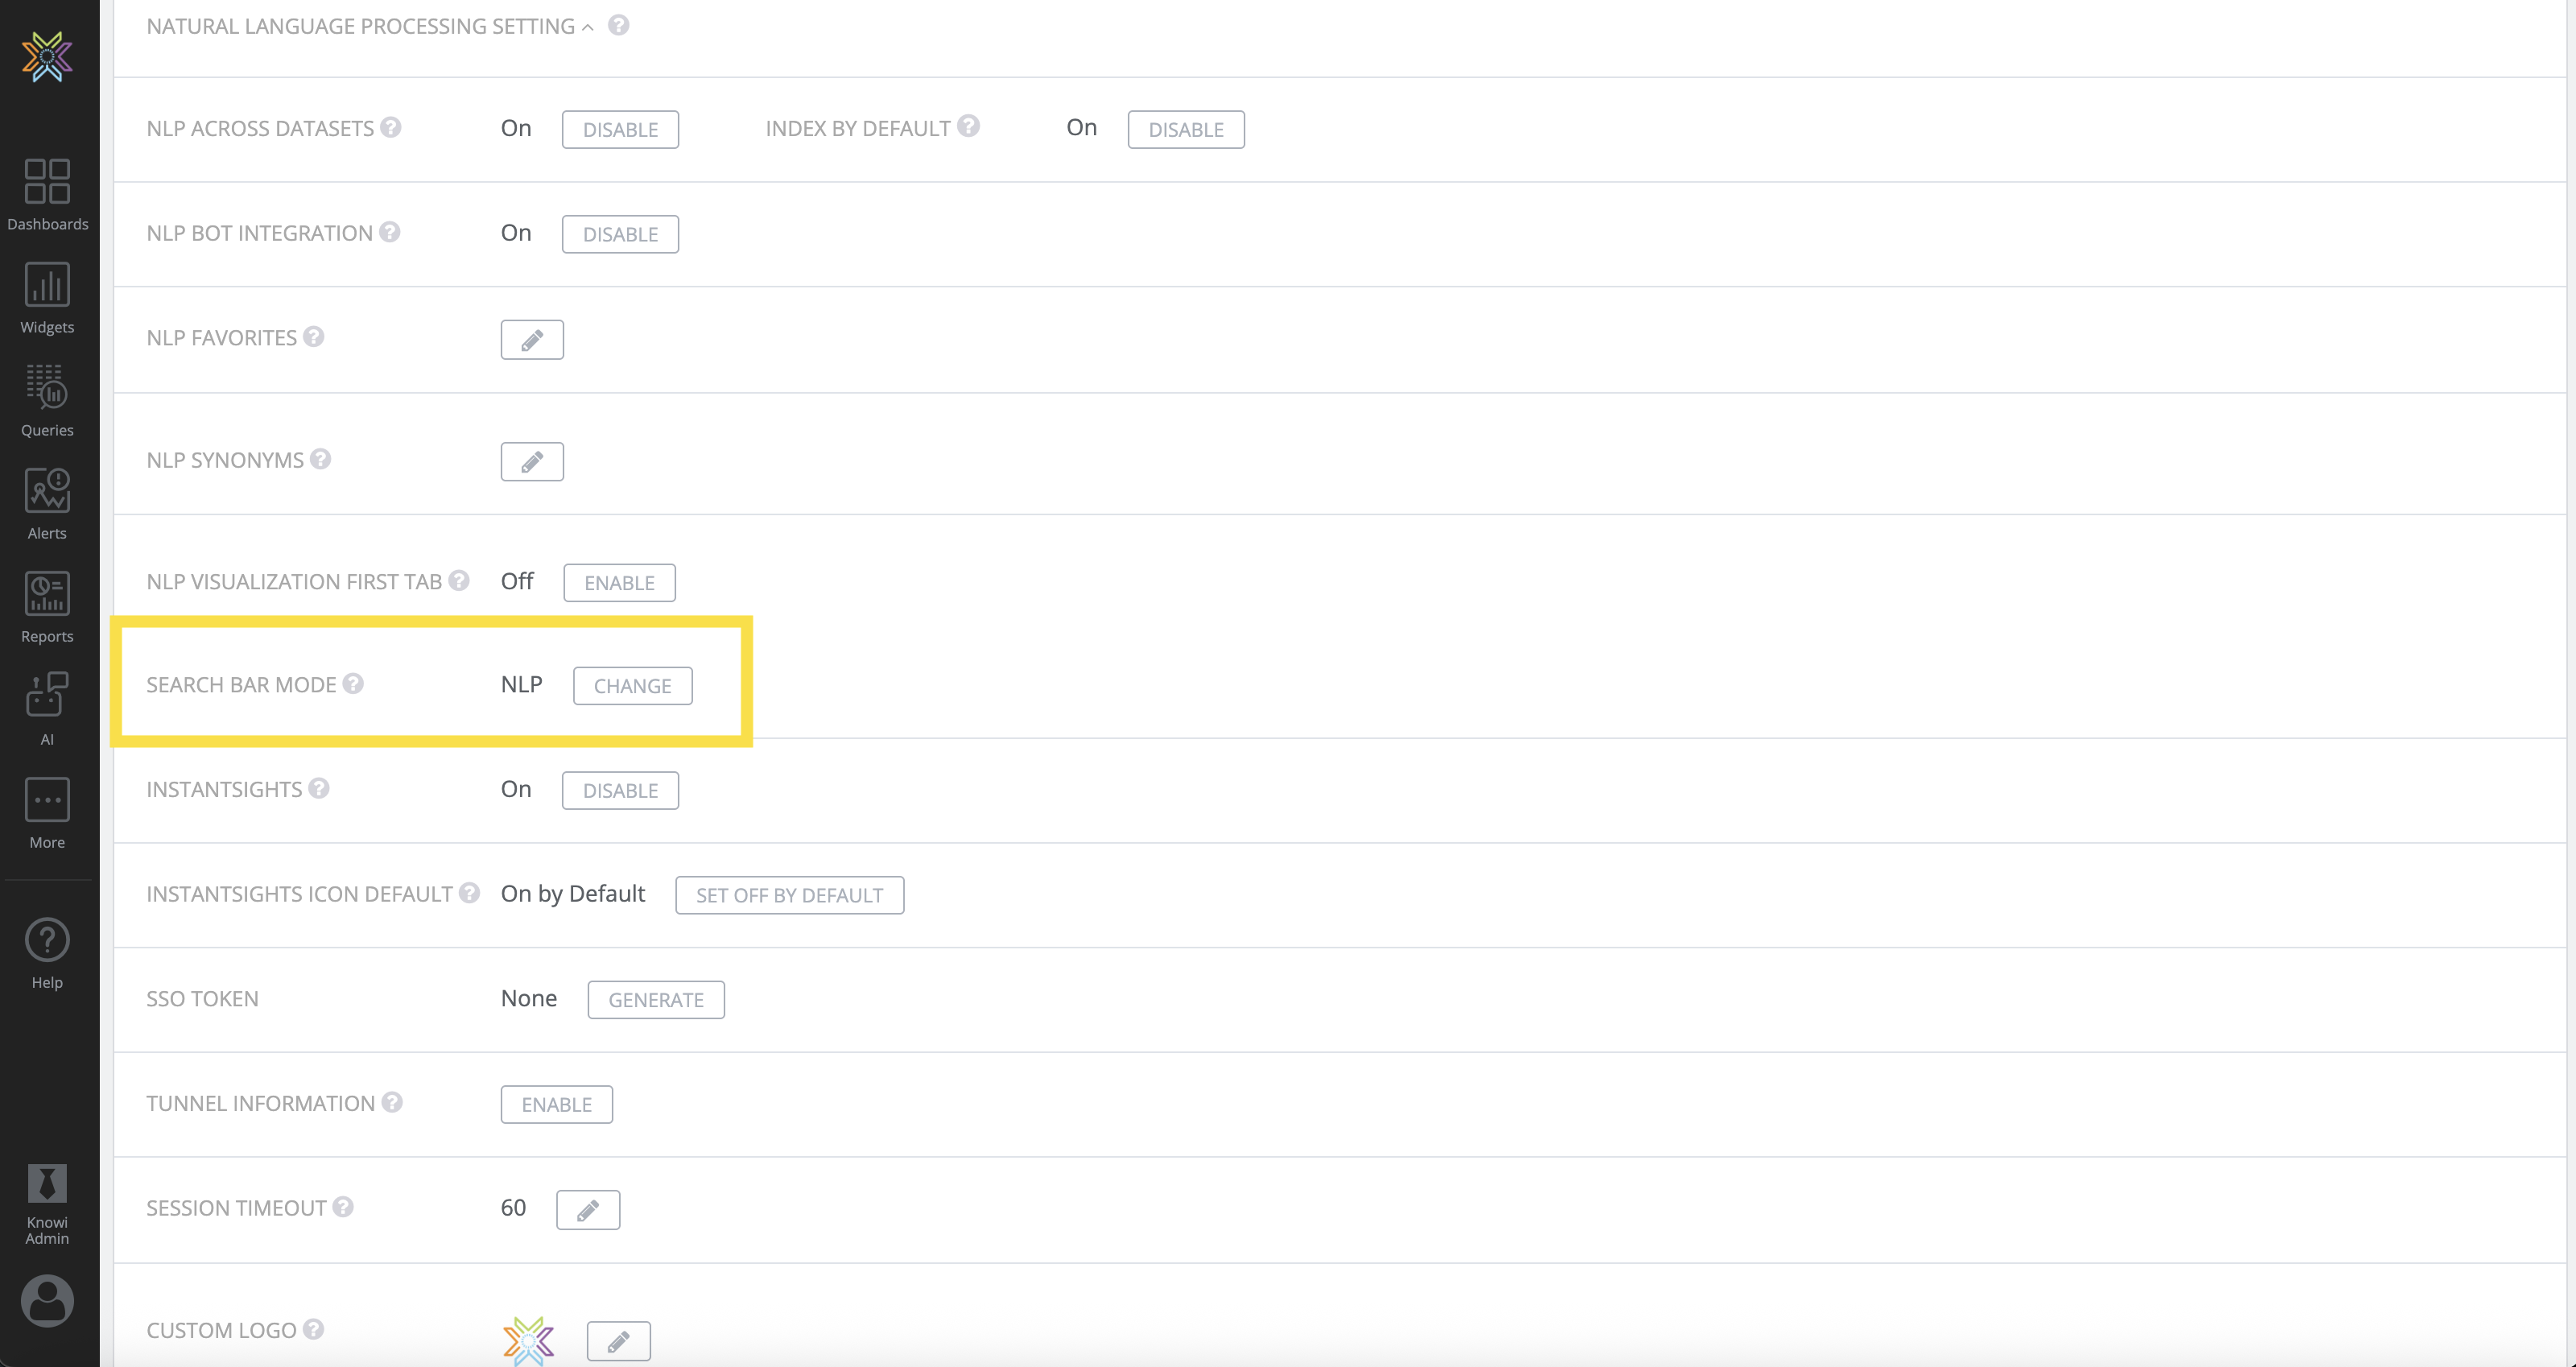Edit NLP Synonyms with the pencil icon
This screenshot has height=1367, width=2576.
click(x=532, y=461)
